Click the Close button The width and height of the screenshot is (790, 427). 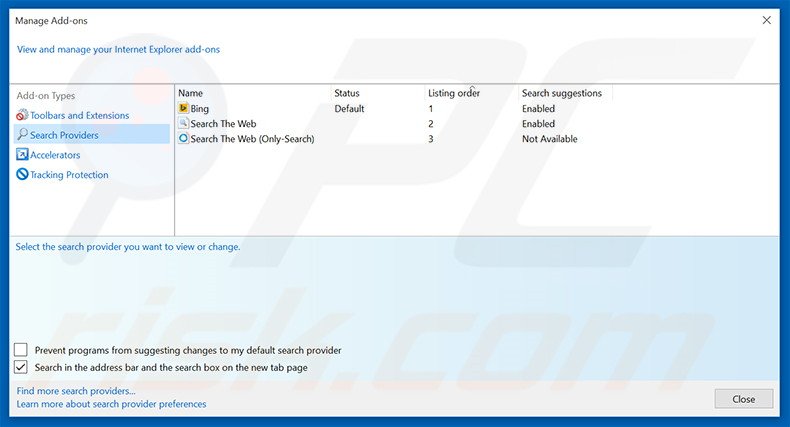744,399
